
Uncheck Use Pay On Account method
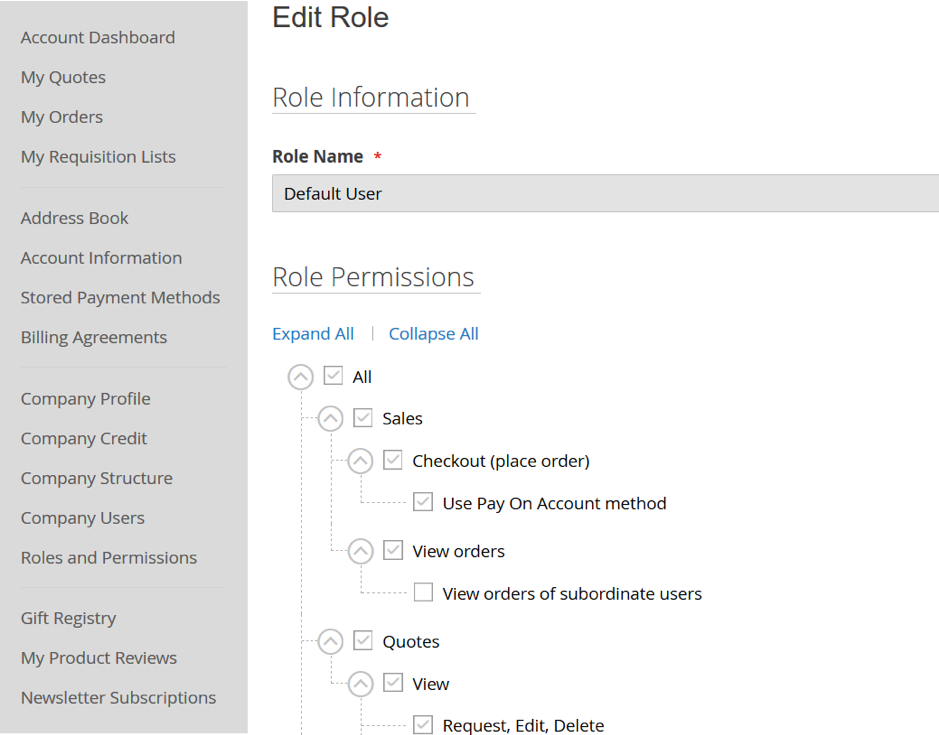(x=423, y=502)
